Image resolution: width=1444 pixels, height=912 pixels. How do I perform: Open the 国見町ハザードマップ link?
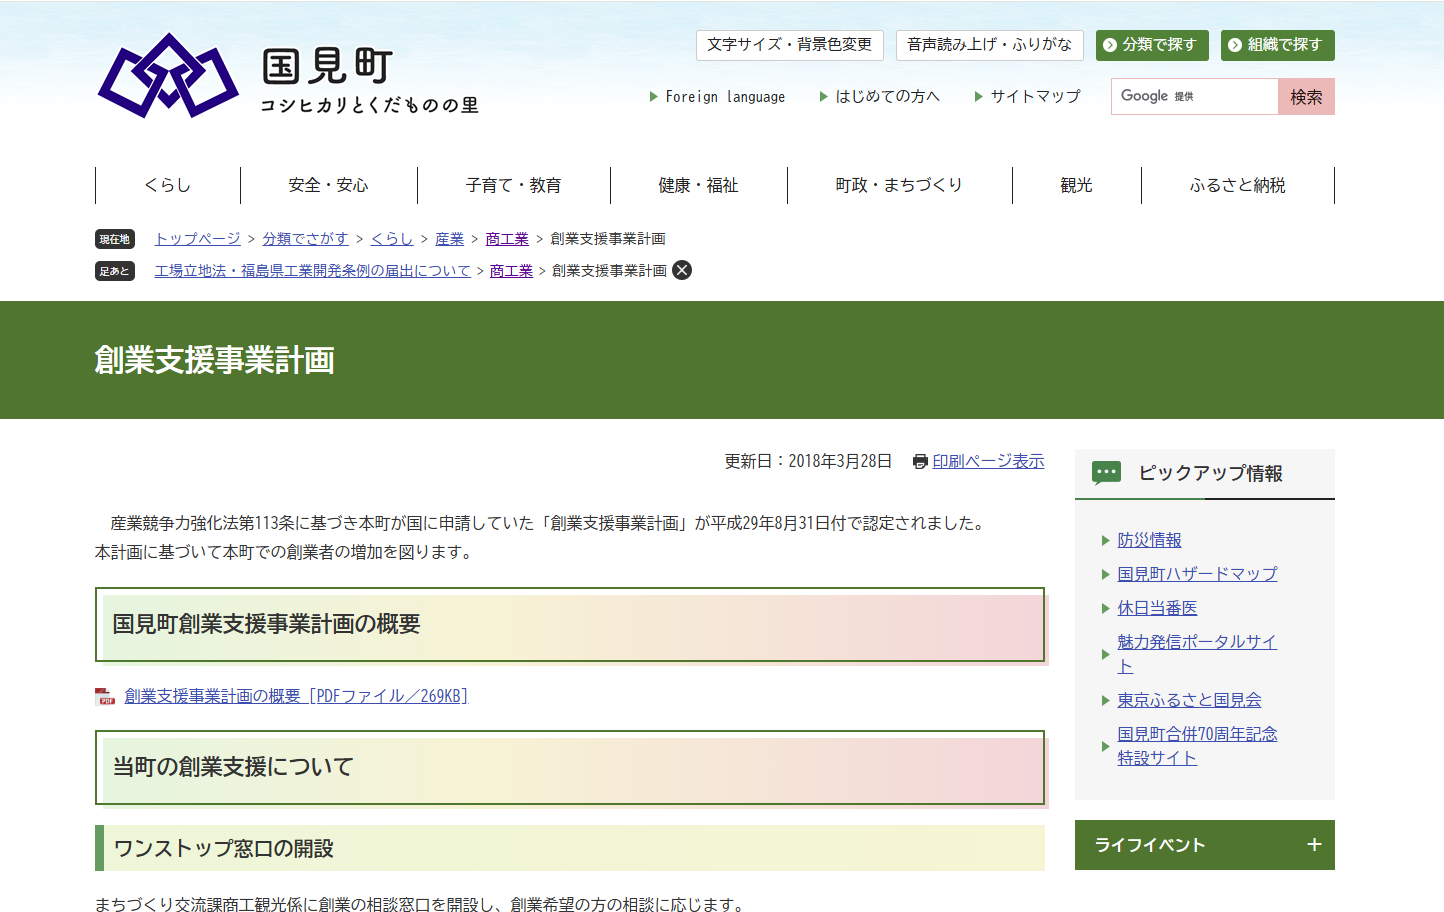click(1197, 574)
